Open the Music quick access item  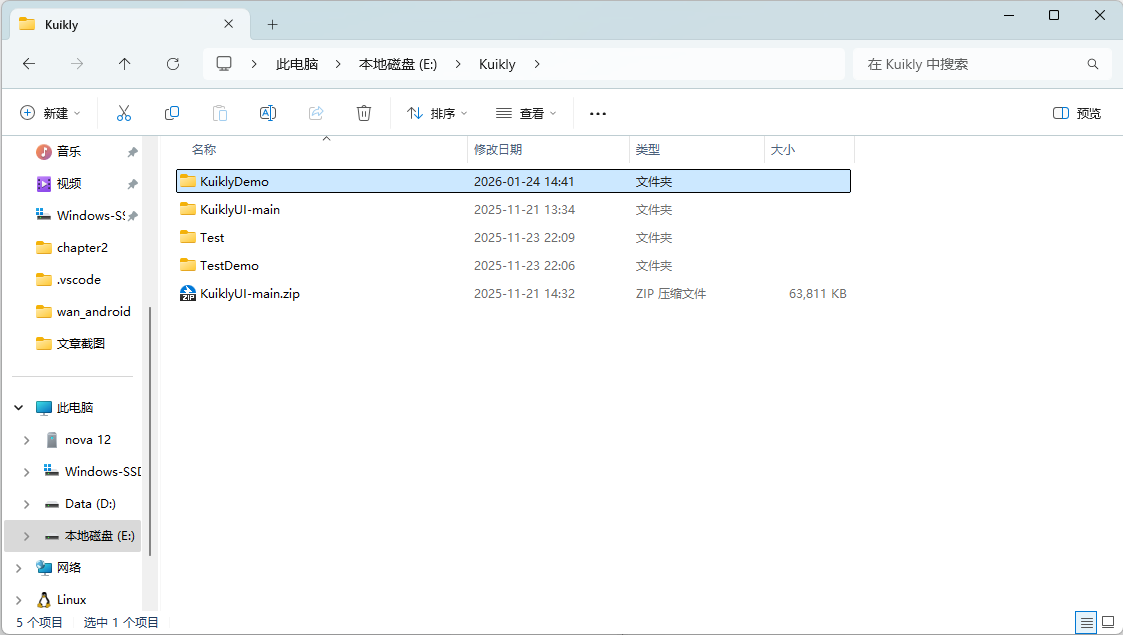(69, 151)
